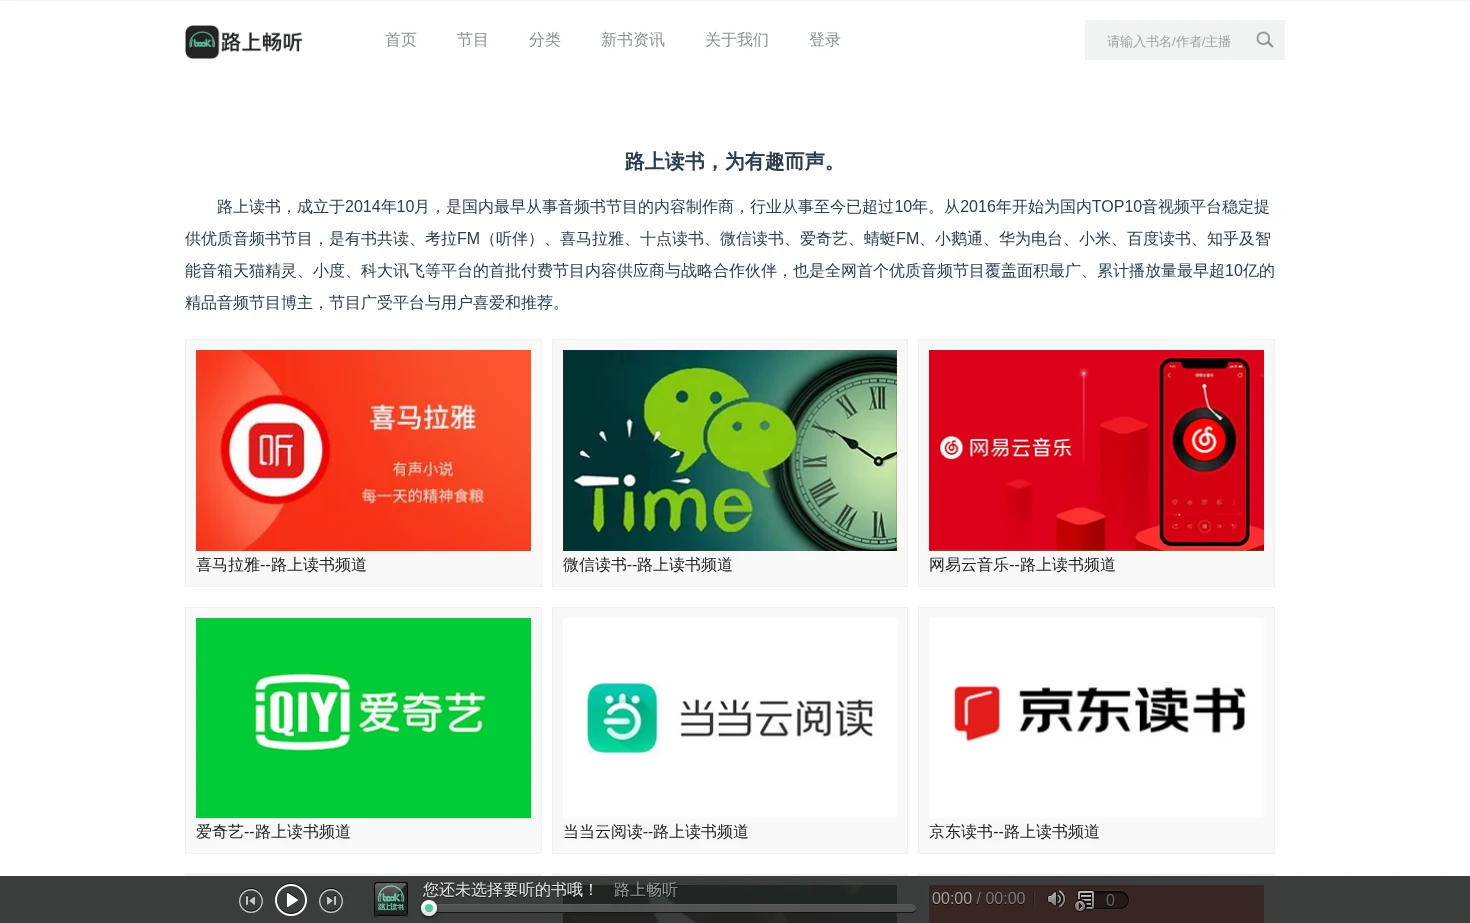Screen dimensions: 1470x923
Task: Open the 首页 menu item
Action: coord(401,40)
